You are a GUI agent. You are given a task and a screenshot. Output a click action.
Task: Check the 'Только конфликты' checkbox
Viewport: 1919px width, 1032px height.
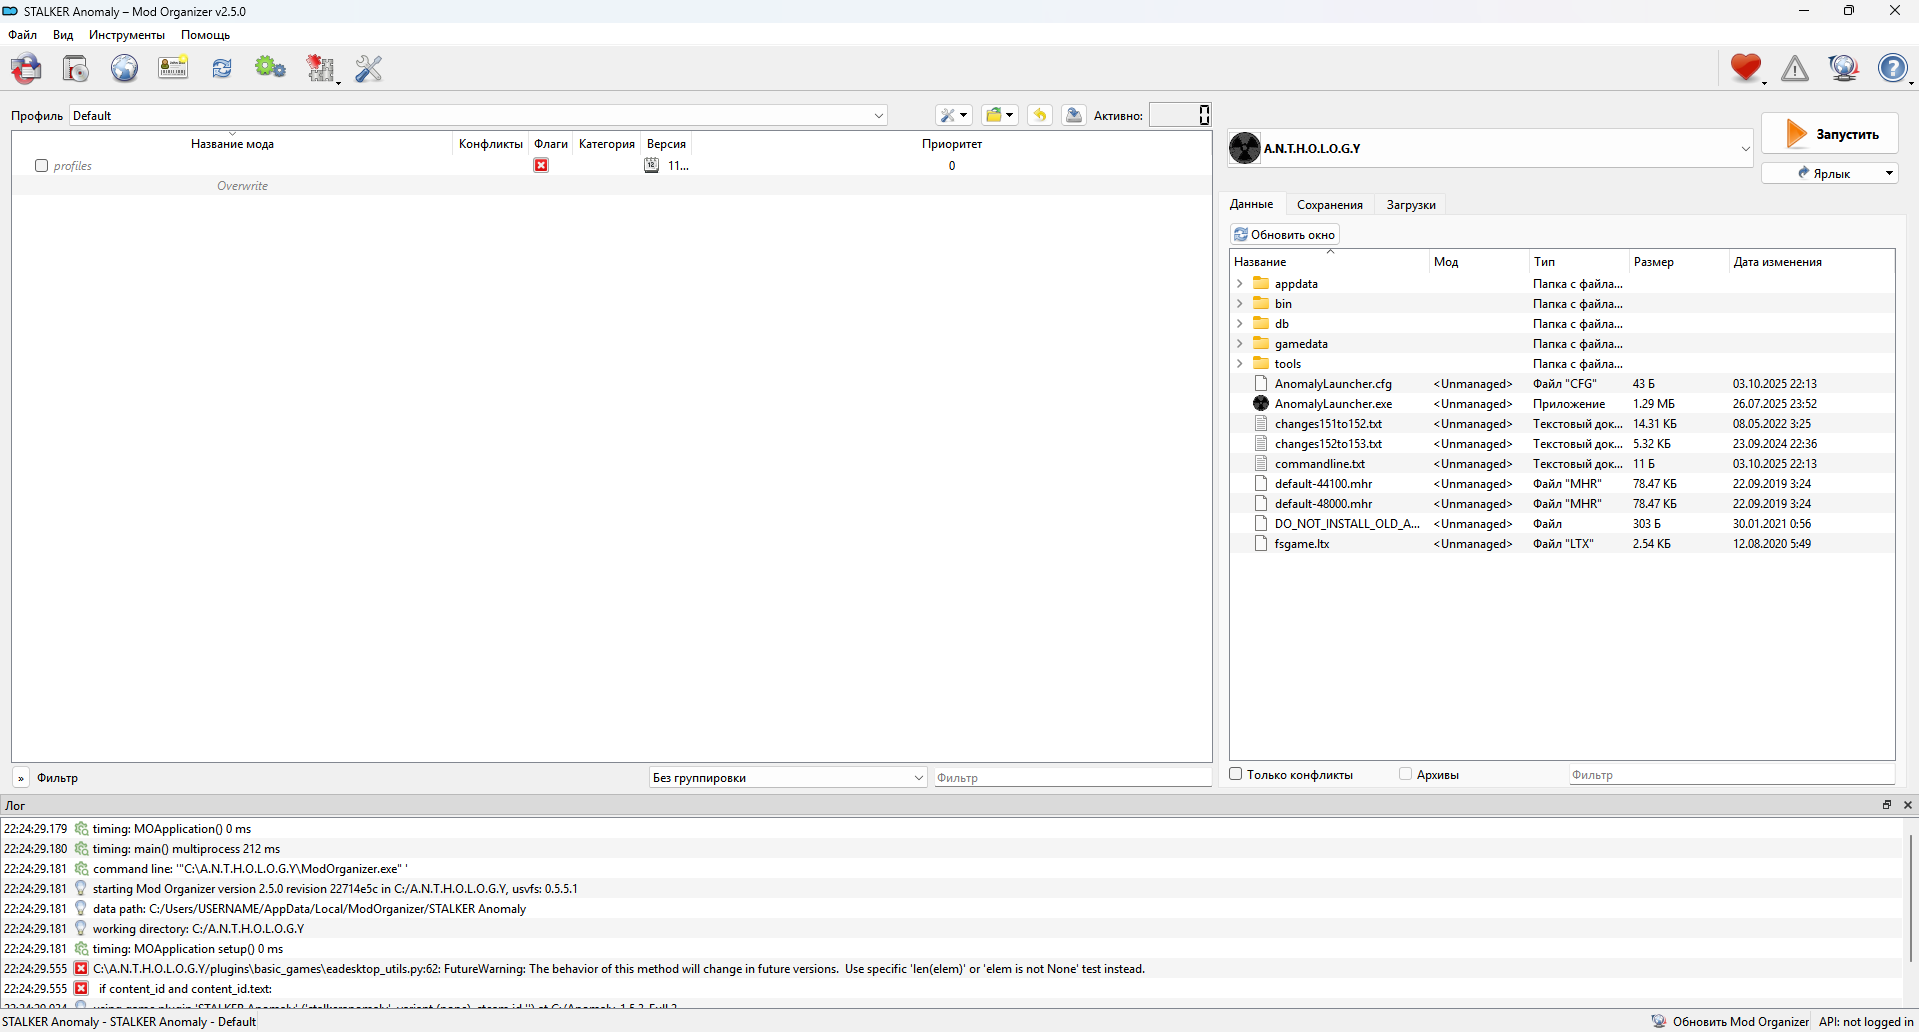point(1236,774)
